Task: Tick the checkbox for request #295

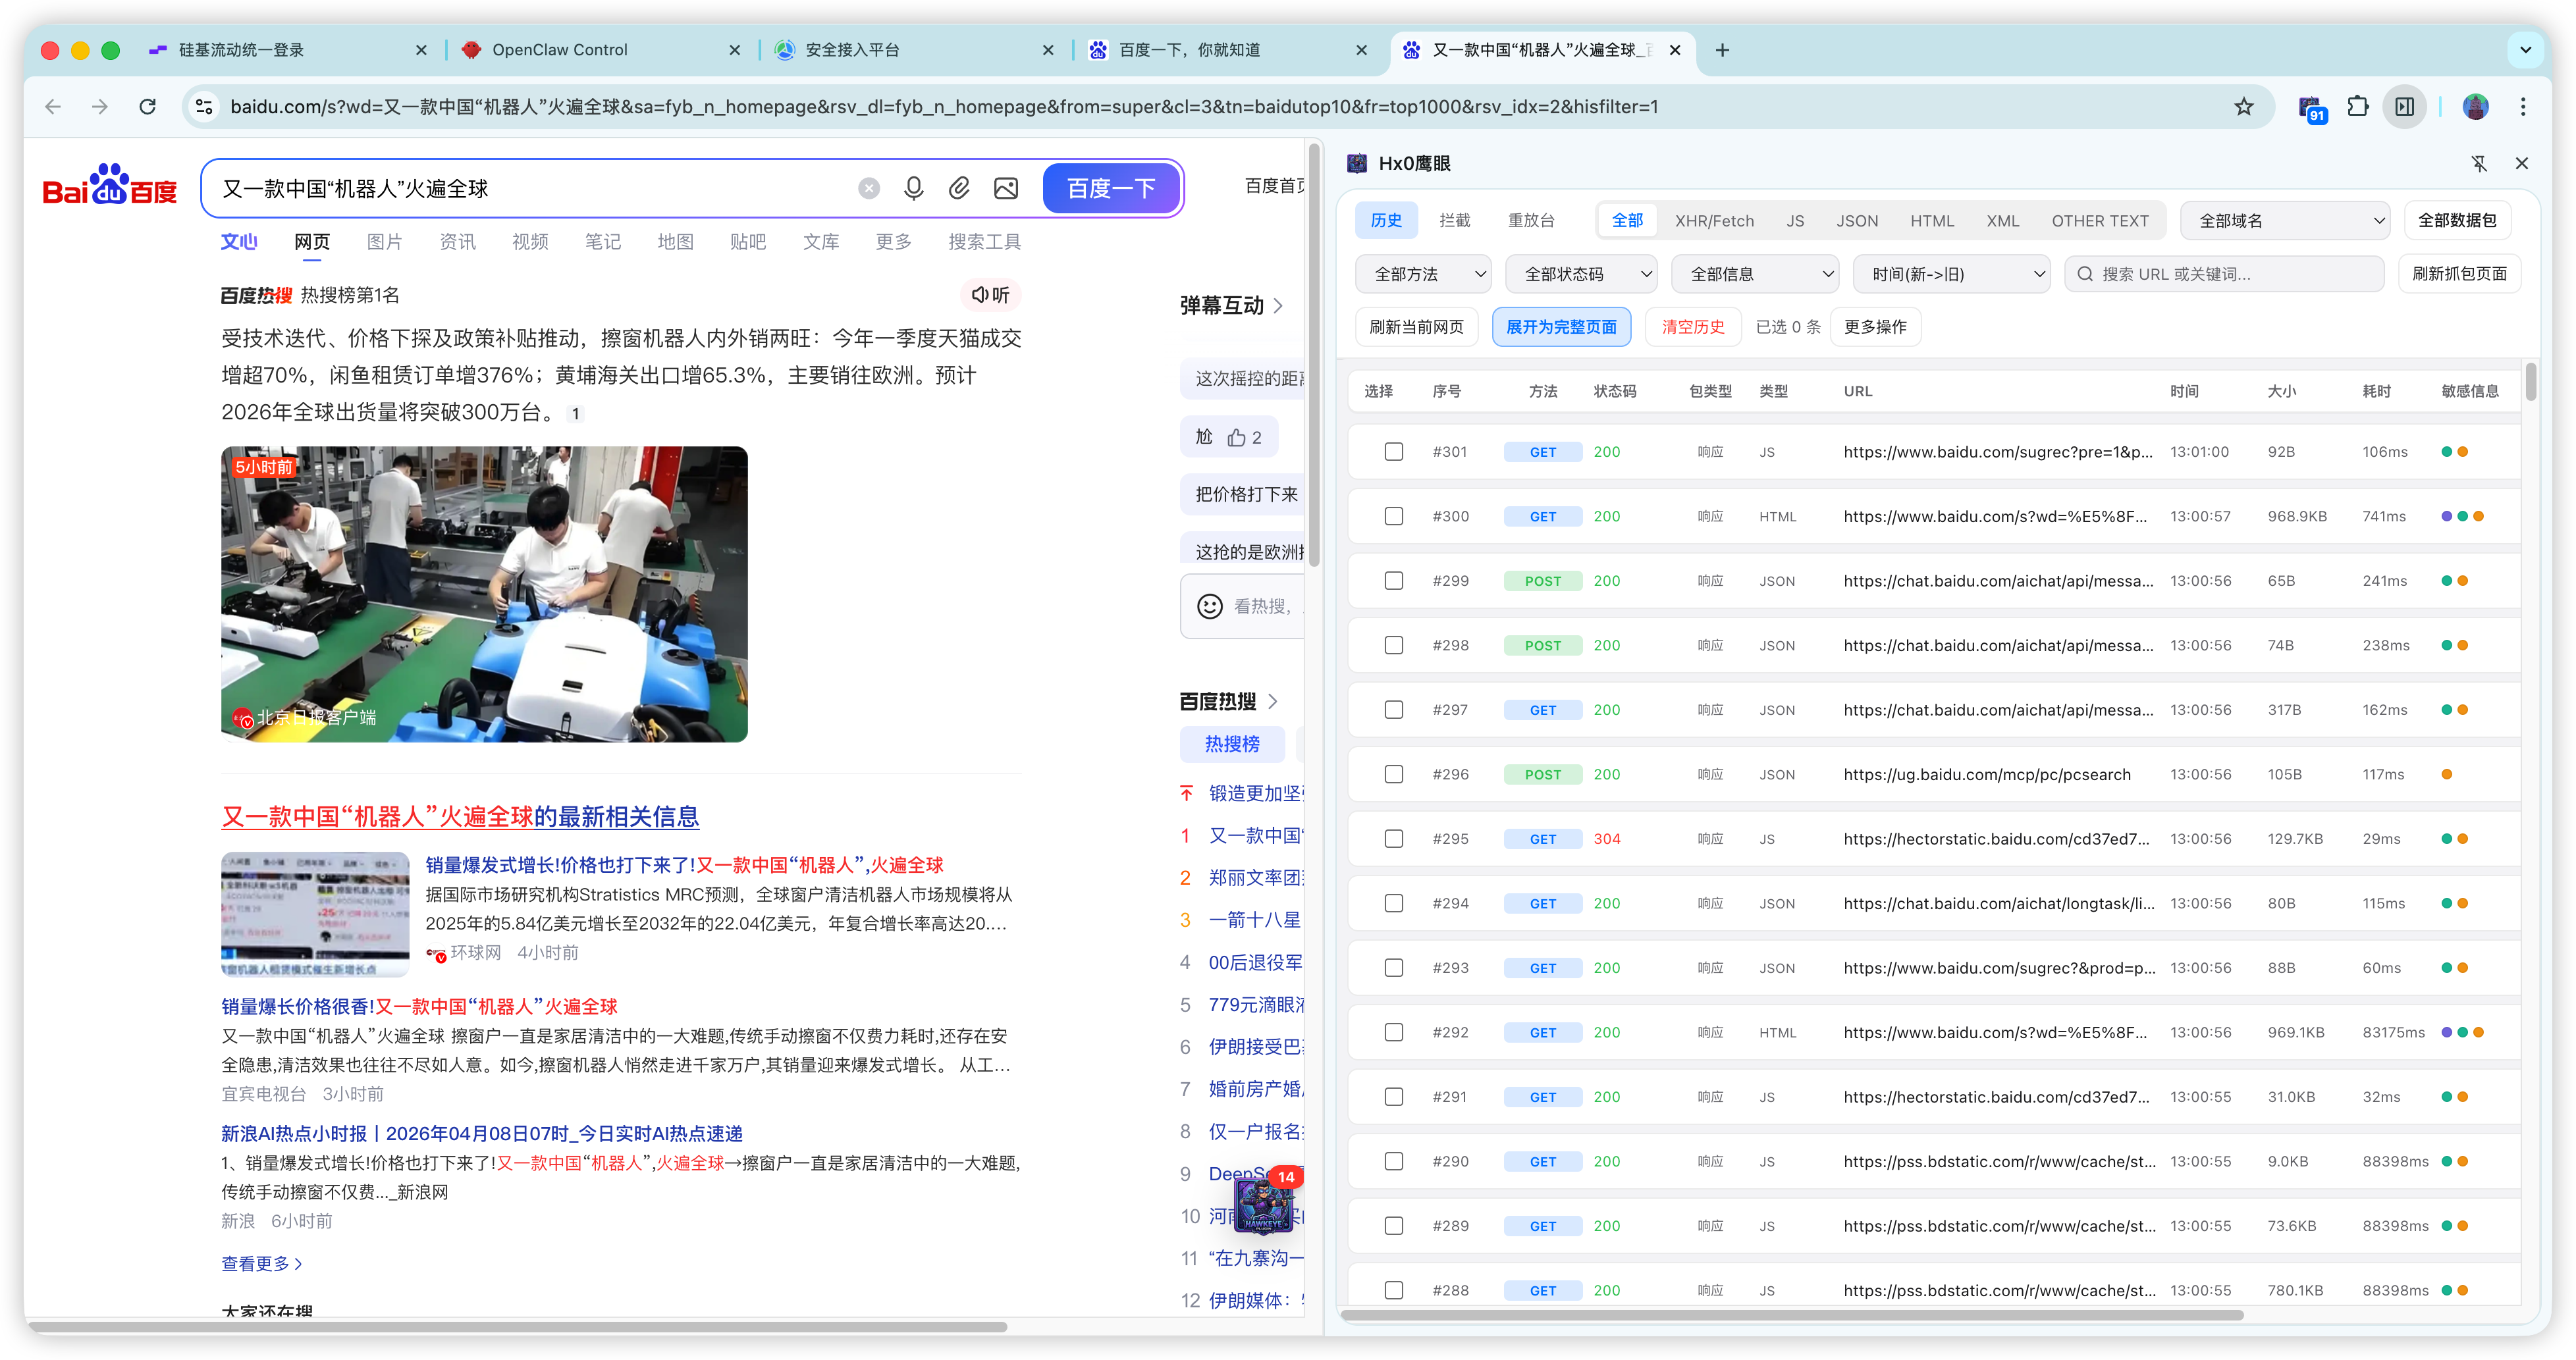Action: (x=1393, y=839)
